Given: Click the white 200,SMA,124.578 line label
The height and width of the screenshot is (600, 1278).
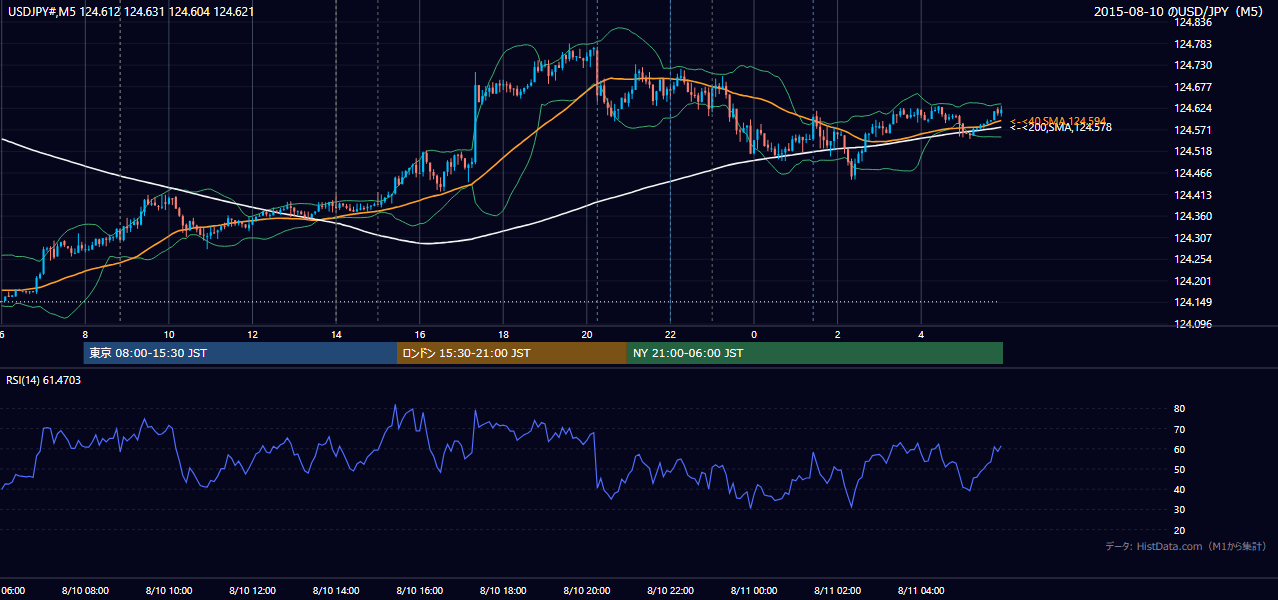Looking at the screenshot, I should pyautogui.click(x=1060, y=128).
